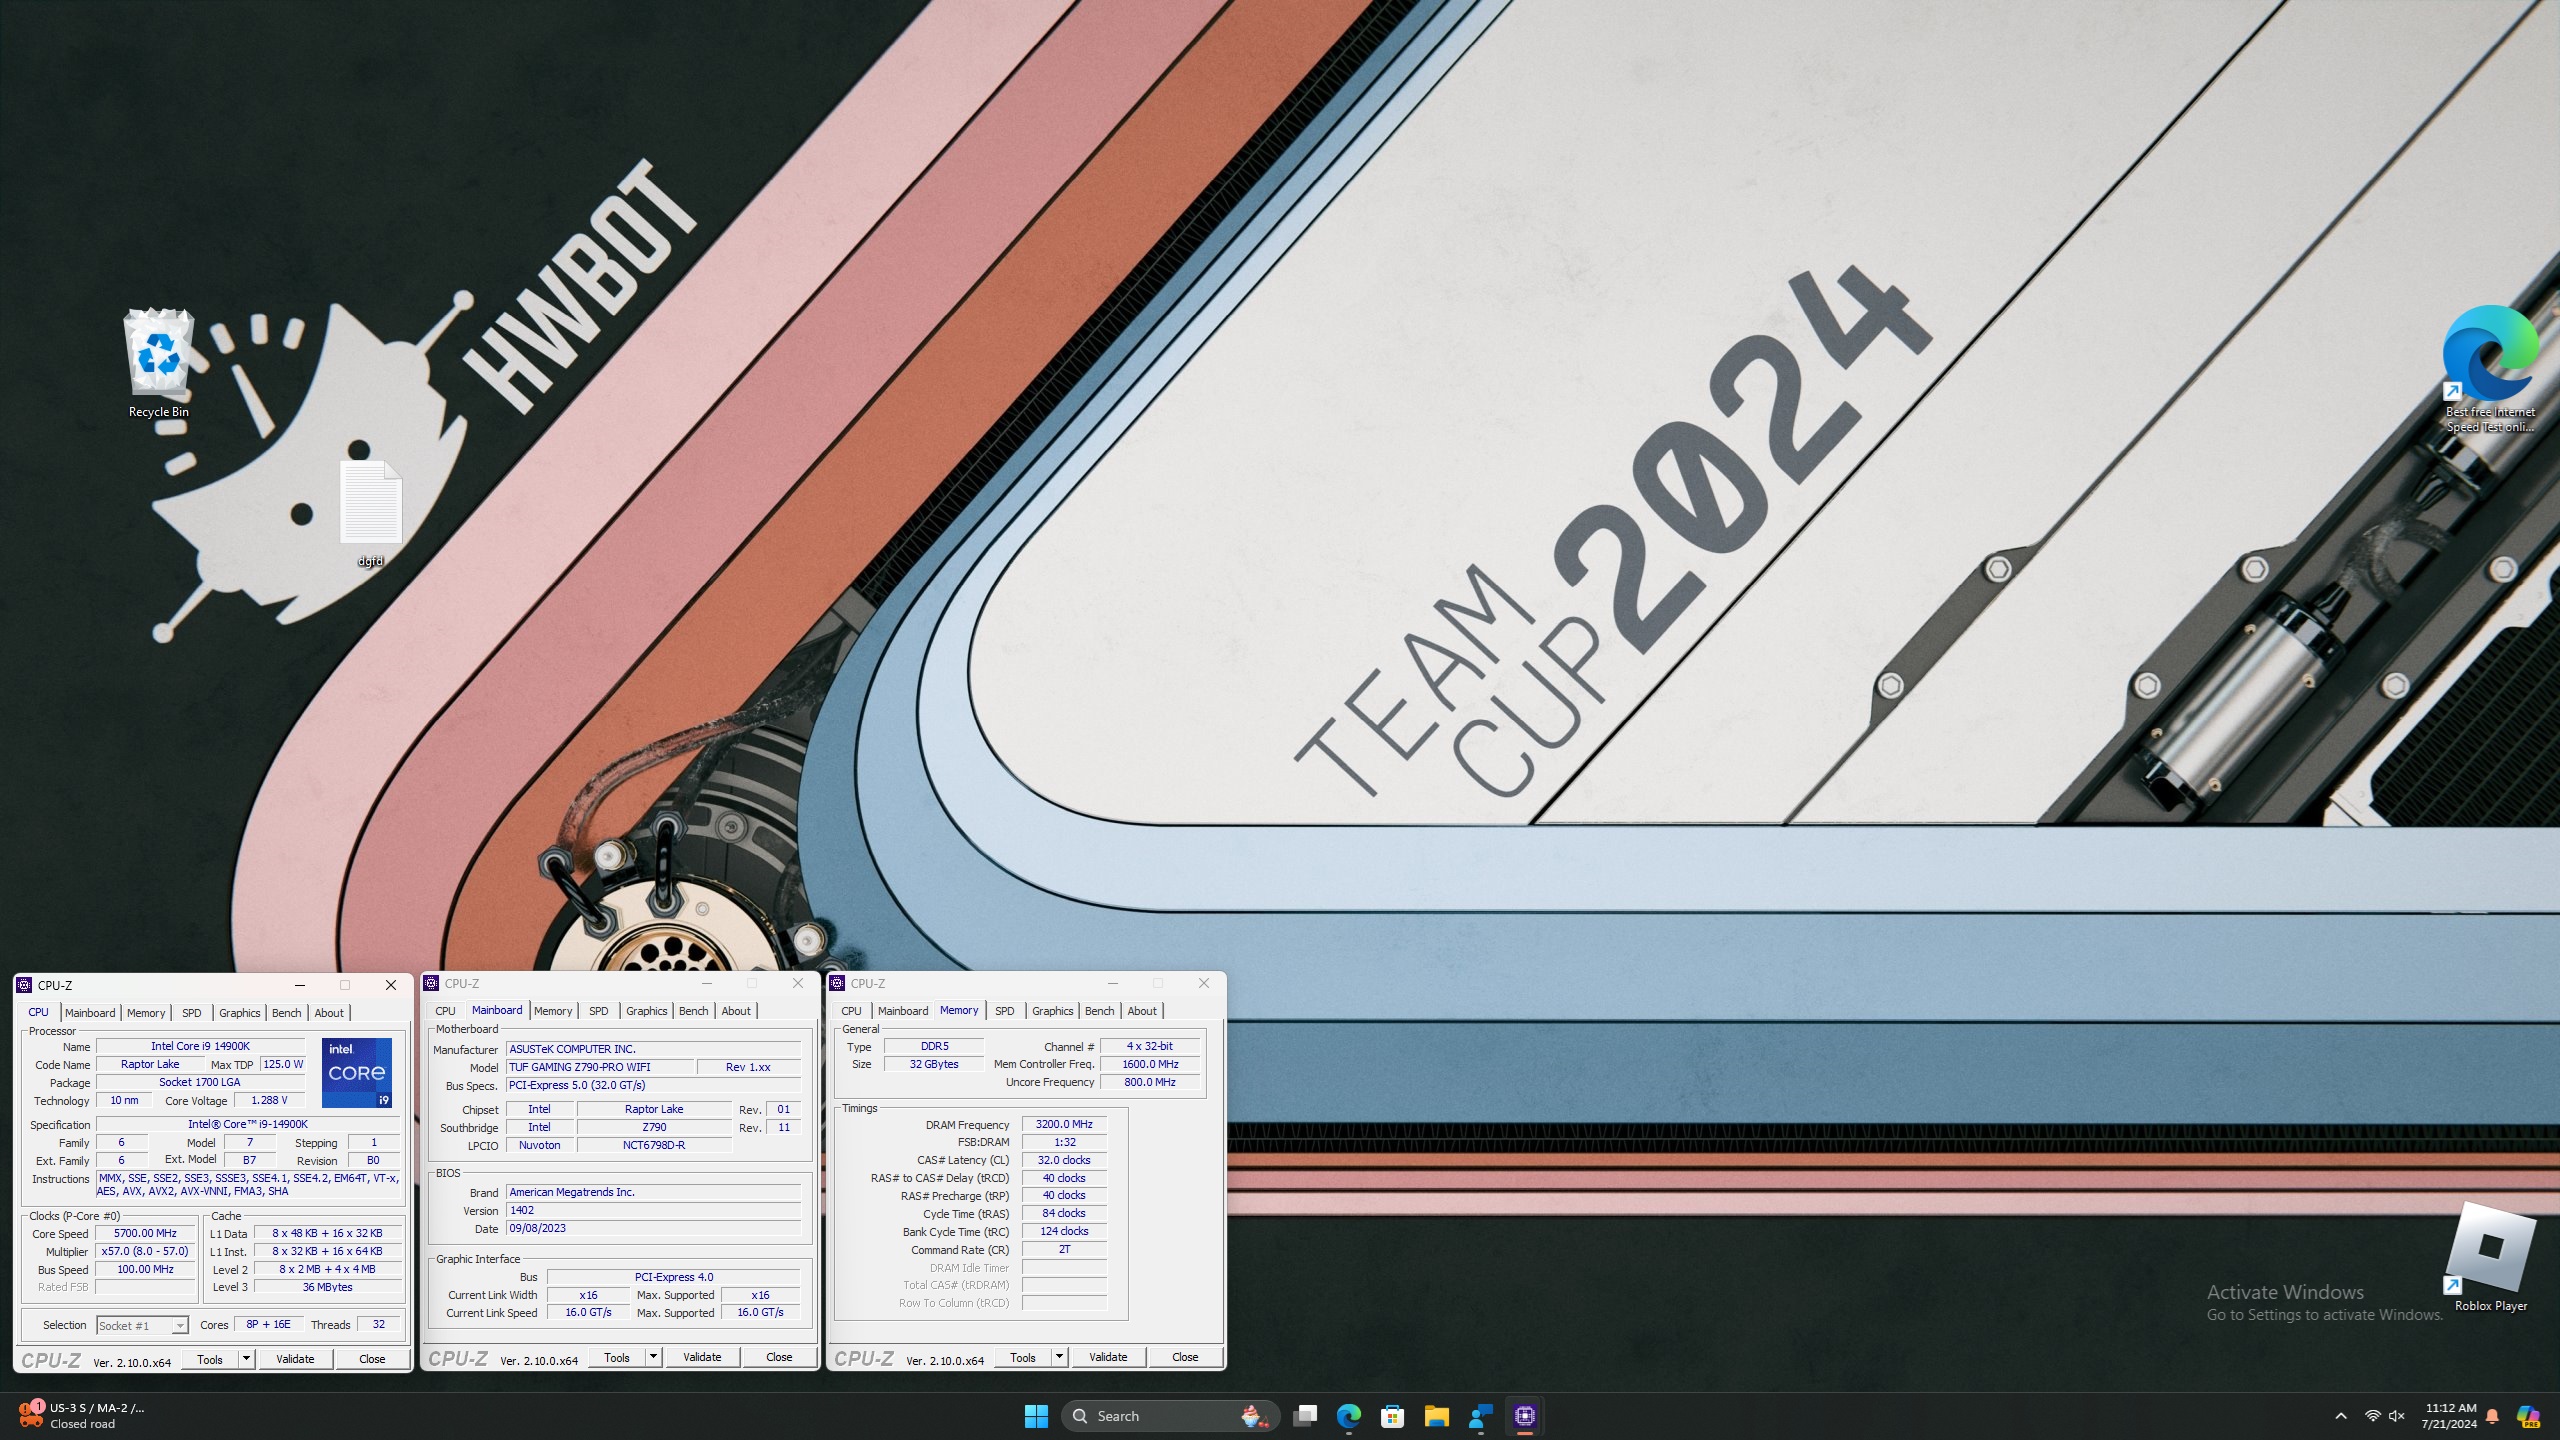The height and width of the screenshot is (1440, 2560).
Task: Open Bench tab in first CPU-Z window
Action: click(x=287, y=1013)
